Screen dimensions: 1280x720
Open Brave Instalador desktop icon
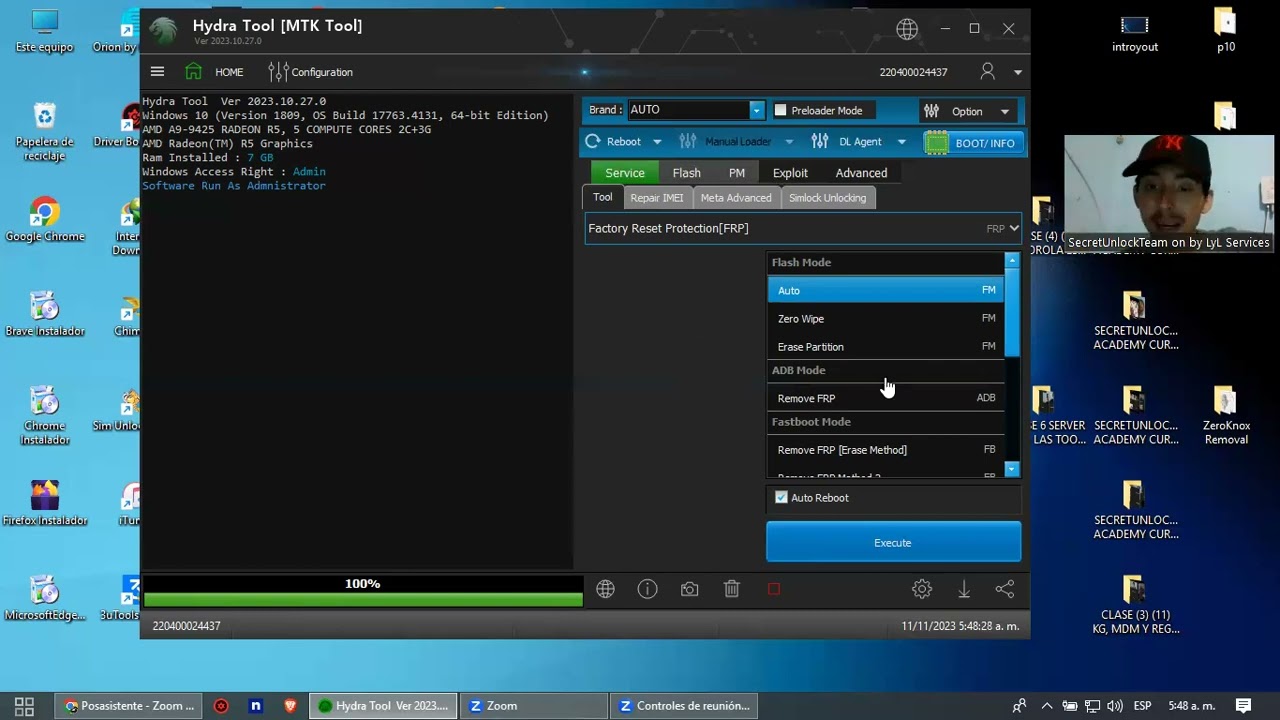[x=45, y=315]
